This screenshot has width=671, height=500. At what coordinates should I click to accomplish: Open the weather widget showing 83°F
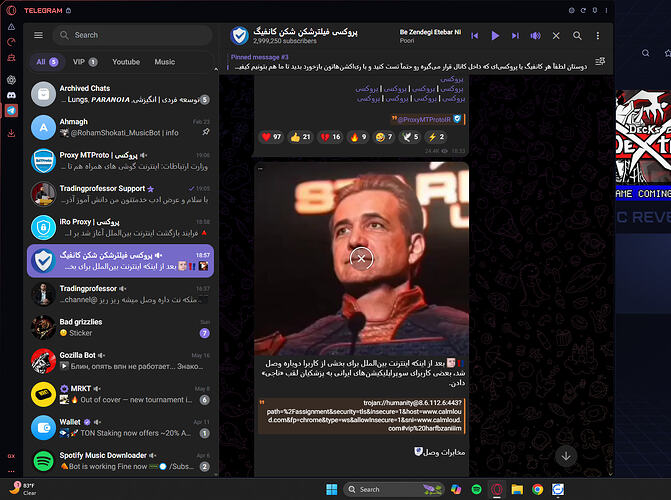click(x=24, y=489)
